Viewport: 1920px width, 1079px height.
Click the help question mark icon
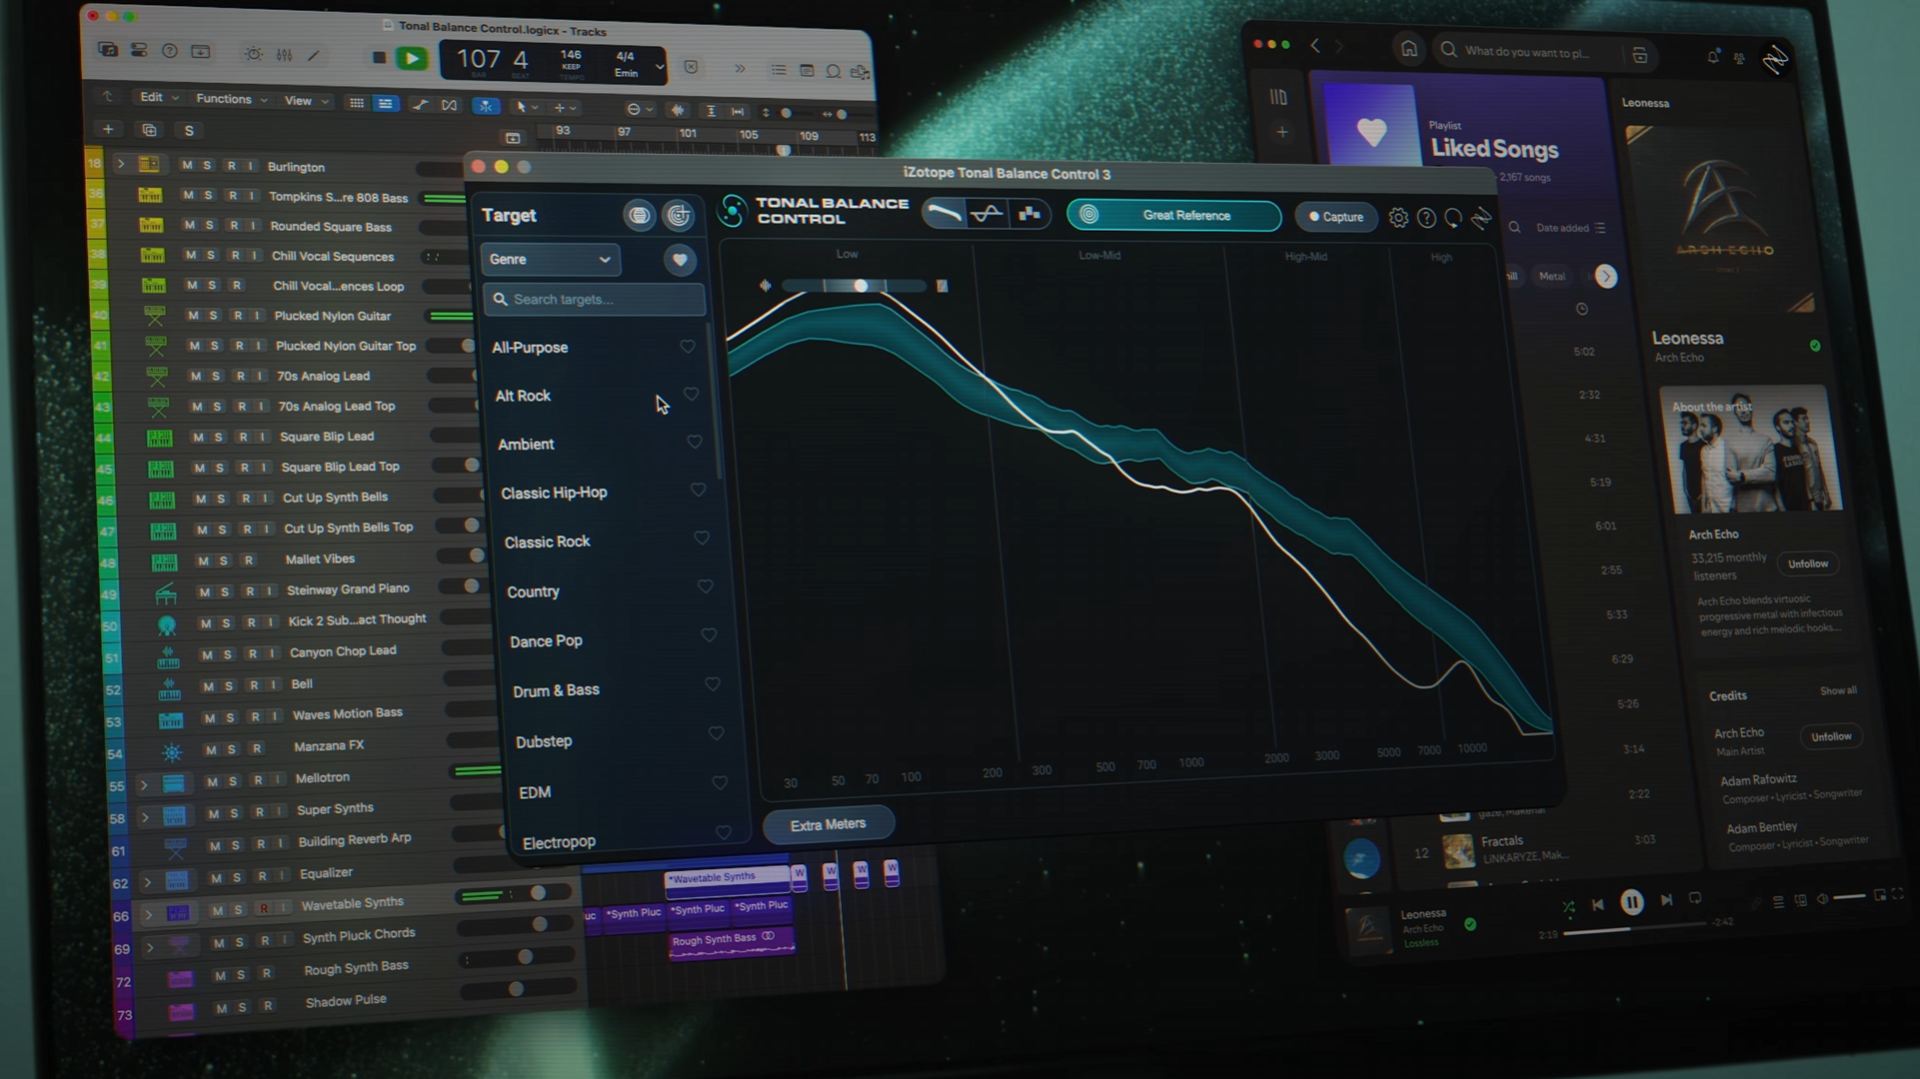click(1426, 218)
